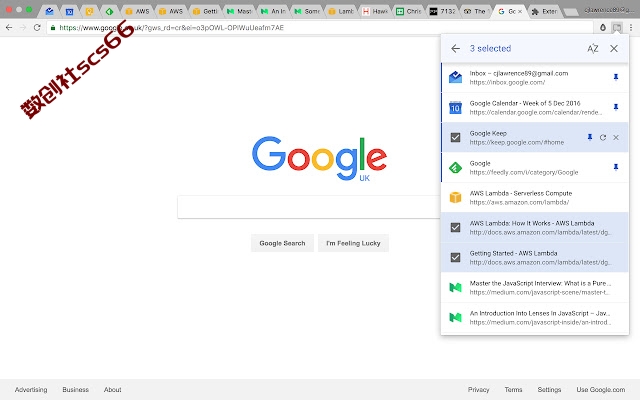Uncheck the AWS Lambda: How It Works checkbox
640x400 pixels.
456,227
